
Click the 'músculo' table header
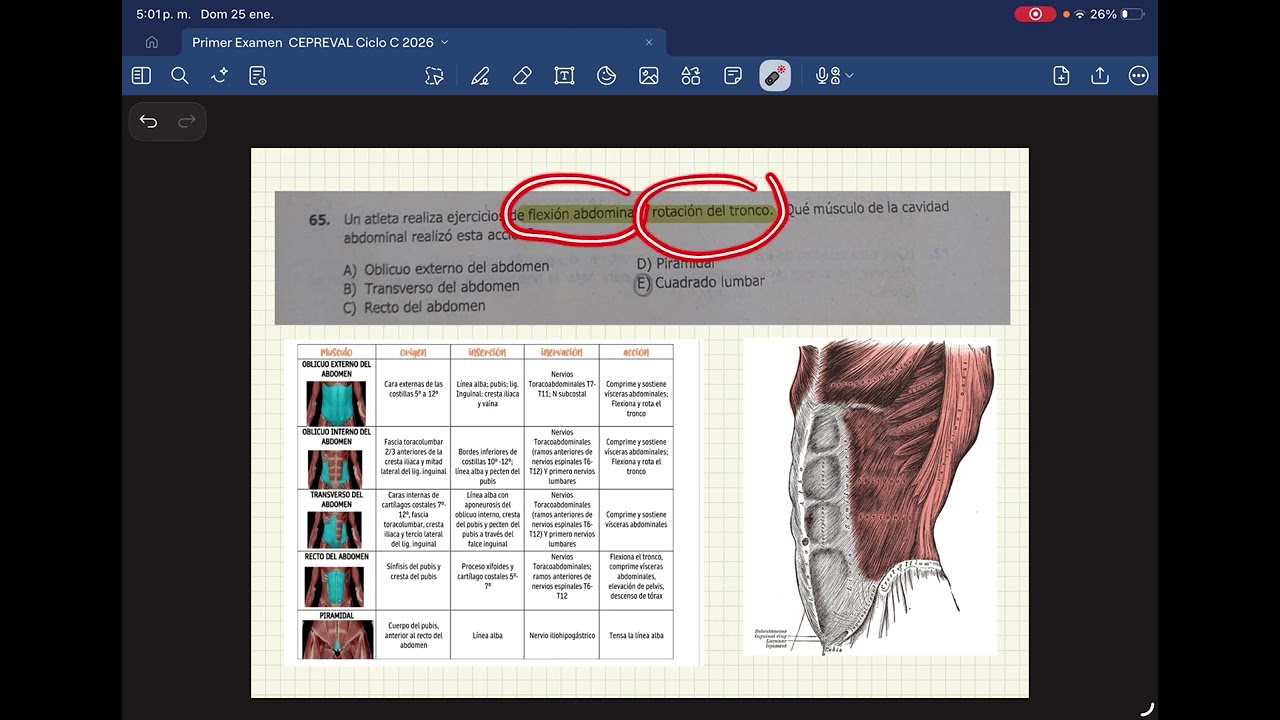tap(336, 352)
